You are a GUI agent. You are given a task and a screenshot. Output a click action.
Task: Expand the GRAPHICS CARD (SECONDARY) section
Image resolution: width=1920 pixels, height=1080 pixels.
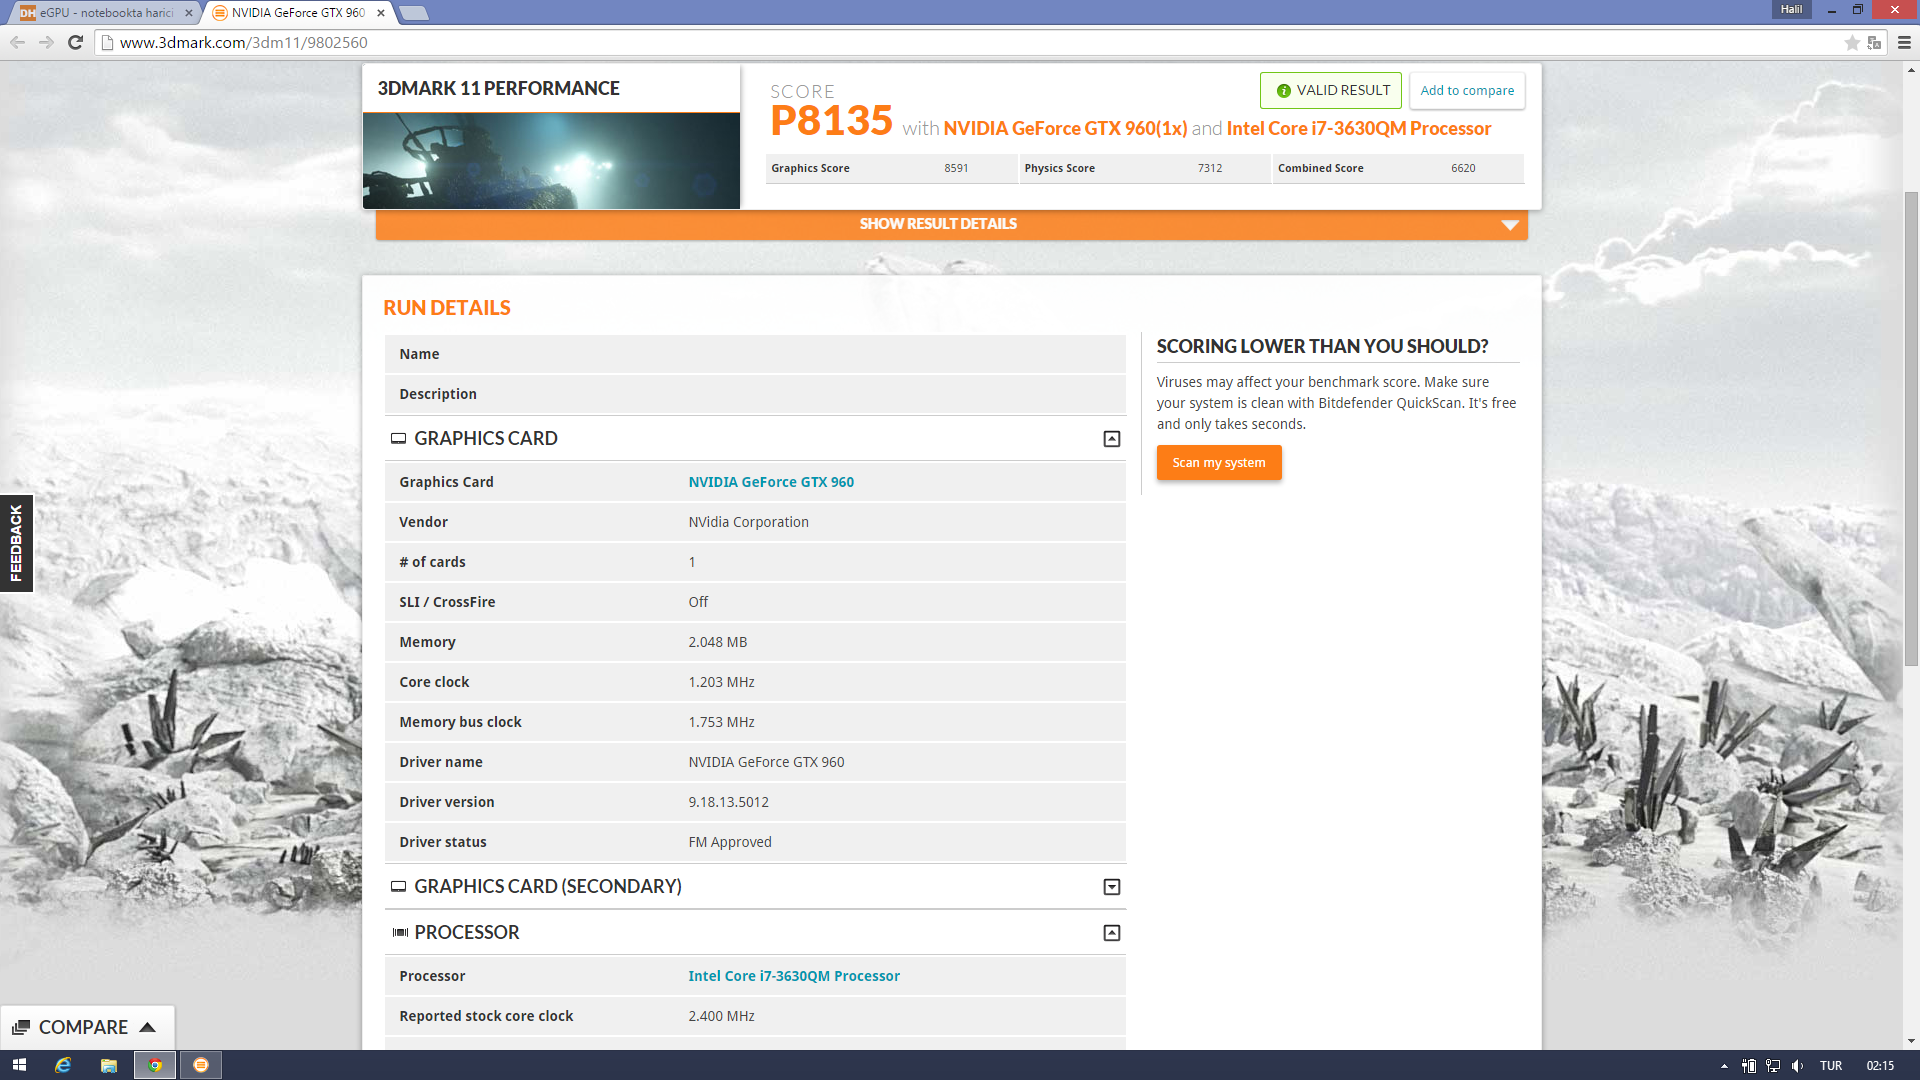pos(1111,887)
